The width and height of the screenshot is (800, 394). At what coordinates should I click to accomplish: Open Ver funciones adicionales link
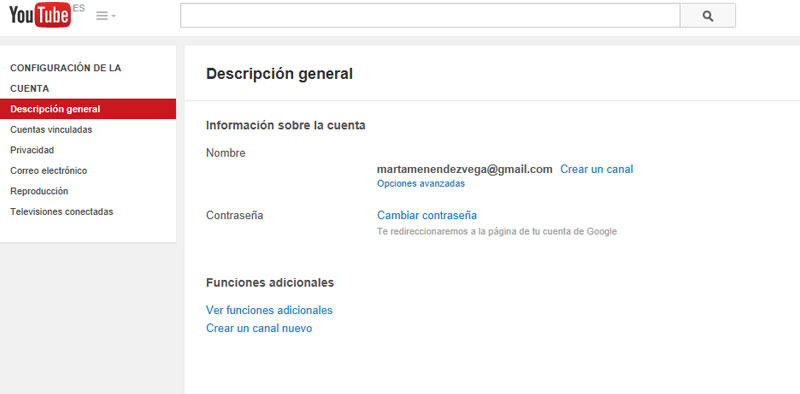click(x=269, y=310)
